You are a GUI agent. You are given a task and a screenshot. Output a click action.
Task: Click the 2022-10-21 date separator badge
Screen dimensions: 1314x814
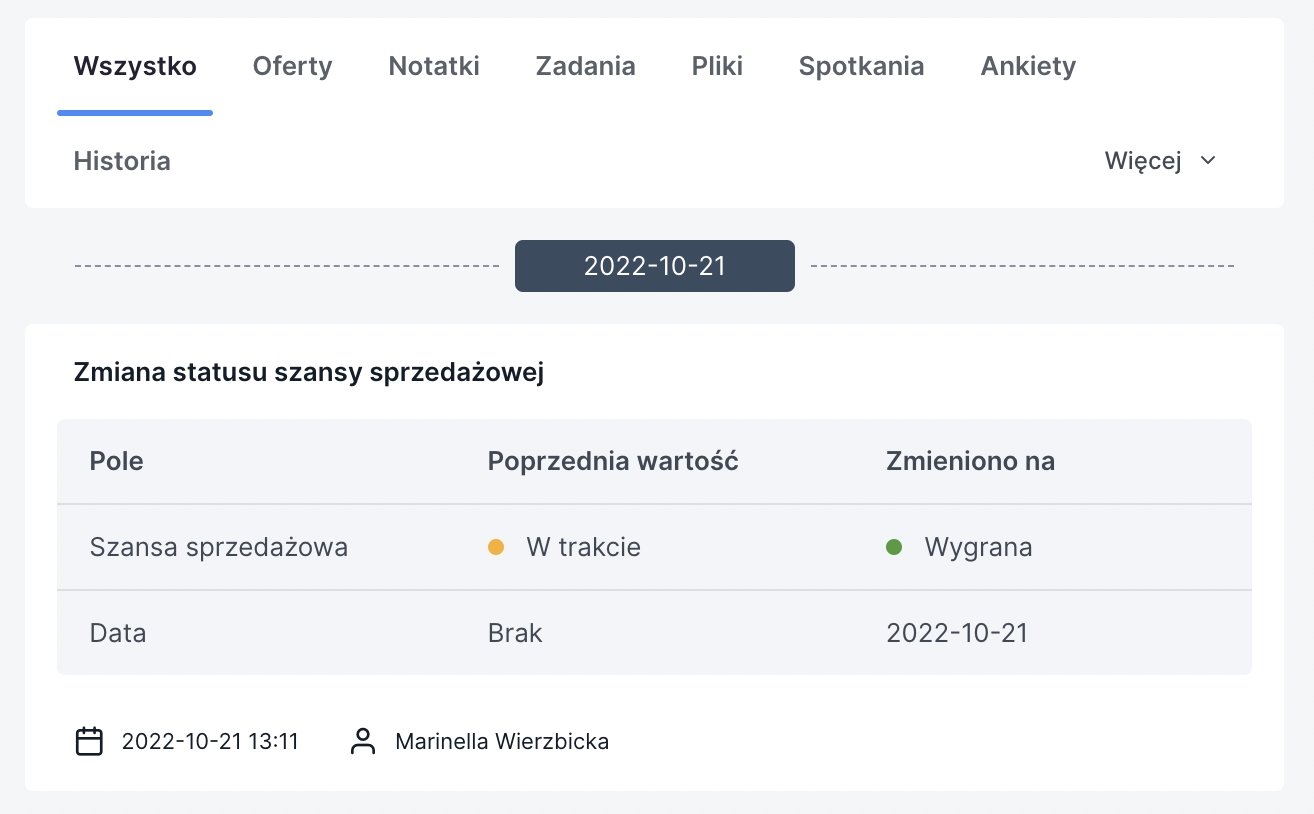[655, 266]
